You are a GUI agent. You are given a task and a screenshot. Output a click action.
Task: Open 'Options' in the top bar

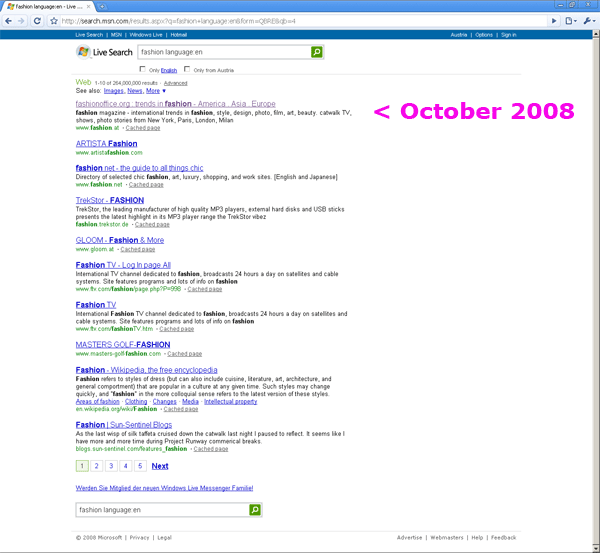(x=484, y=35)
